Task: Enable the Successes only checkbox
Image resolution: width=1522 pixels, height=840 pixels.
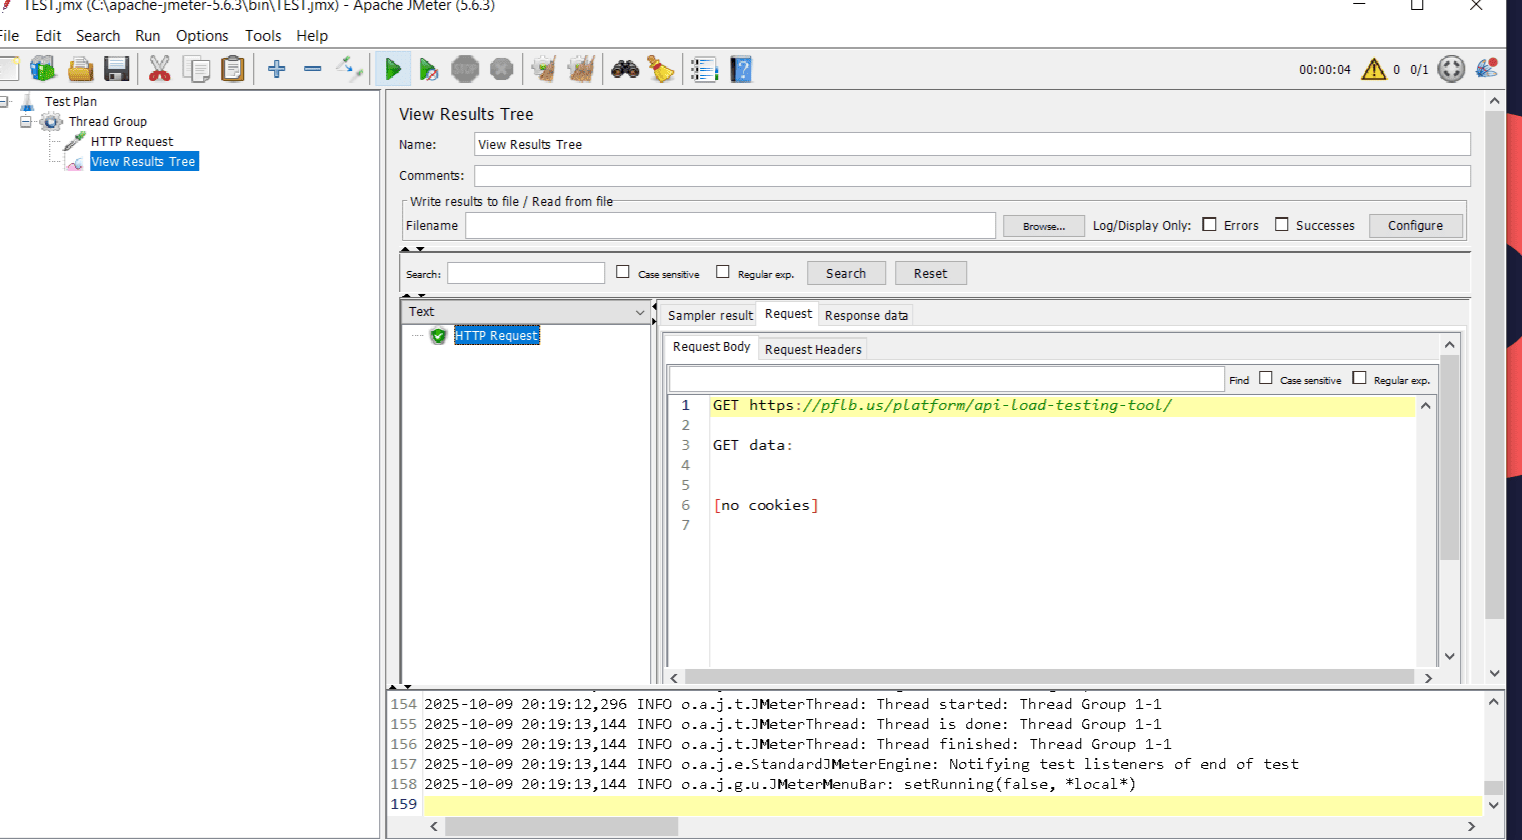Action: pos(1282,225)
